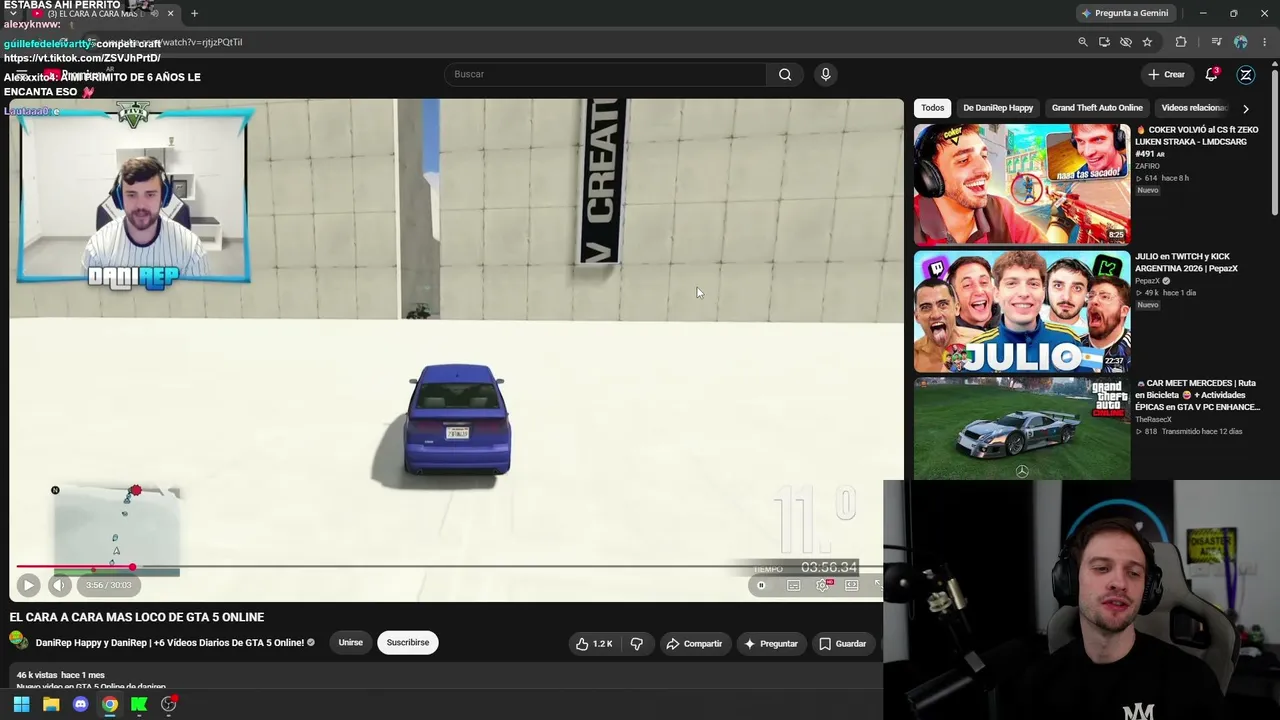The image size is (1280, 720).
Task: Open the CAR MEET MERCEDES video title
Action: point(1198,395)
